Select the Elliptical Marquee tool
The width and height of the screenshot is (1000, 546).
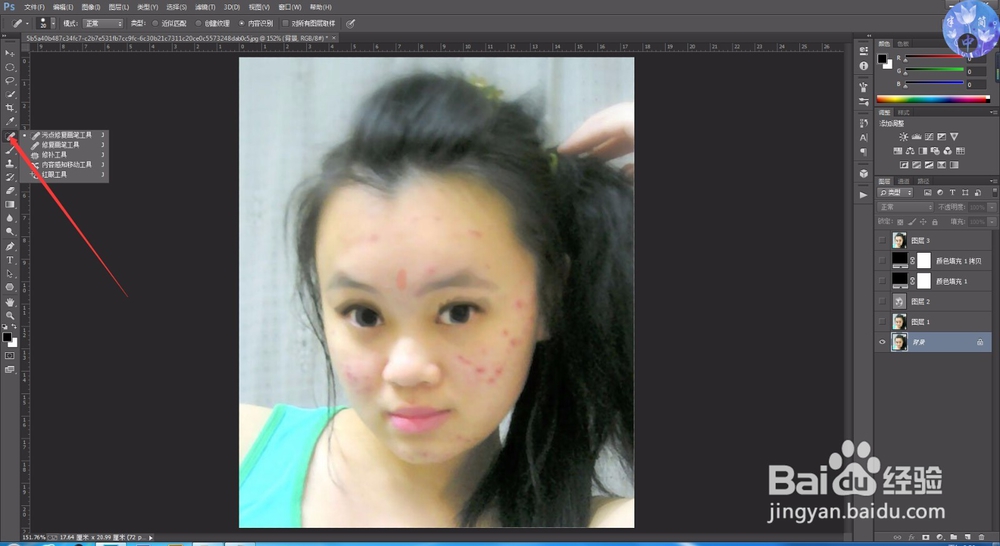pos(10,67)
